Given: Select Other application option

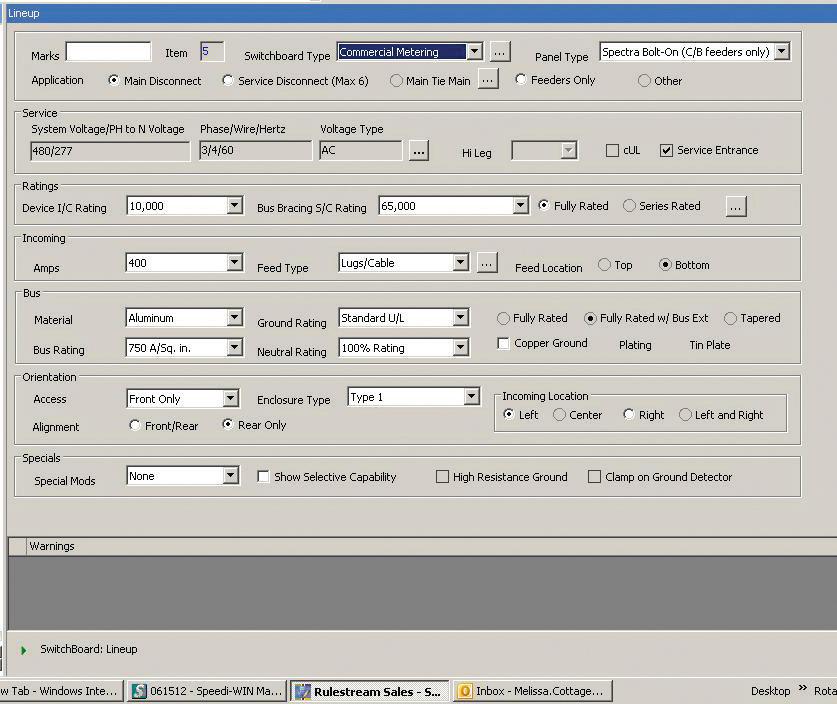Looking at the screenshot, I should pos(644,81).
